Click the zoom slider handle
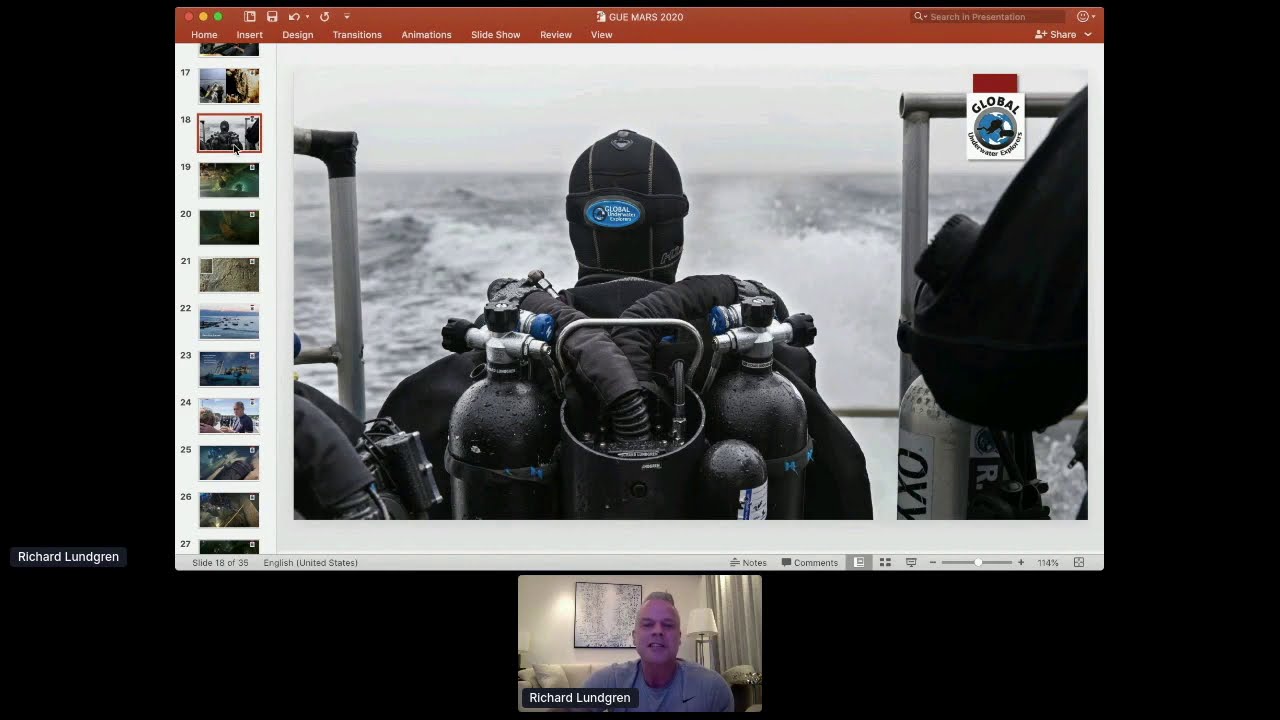 tap(978, 563)
